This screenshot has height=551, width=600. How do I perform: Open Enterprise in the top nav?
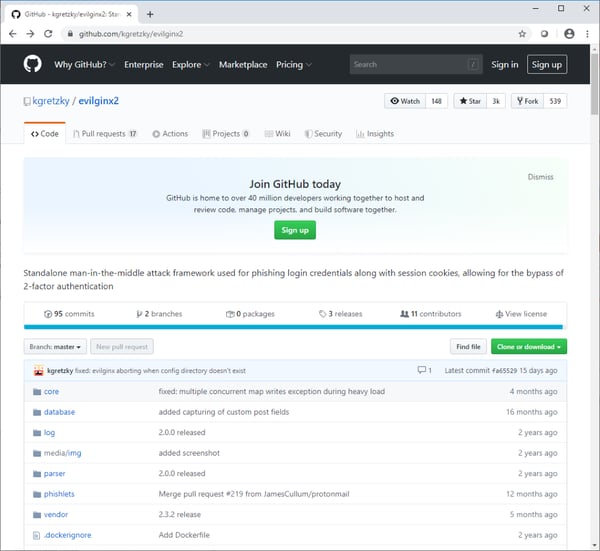click(x=143, y=64)
